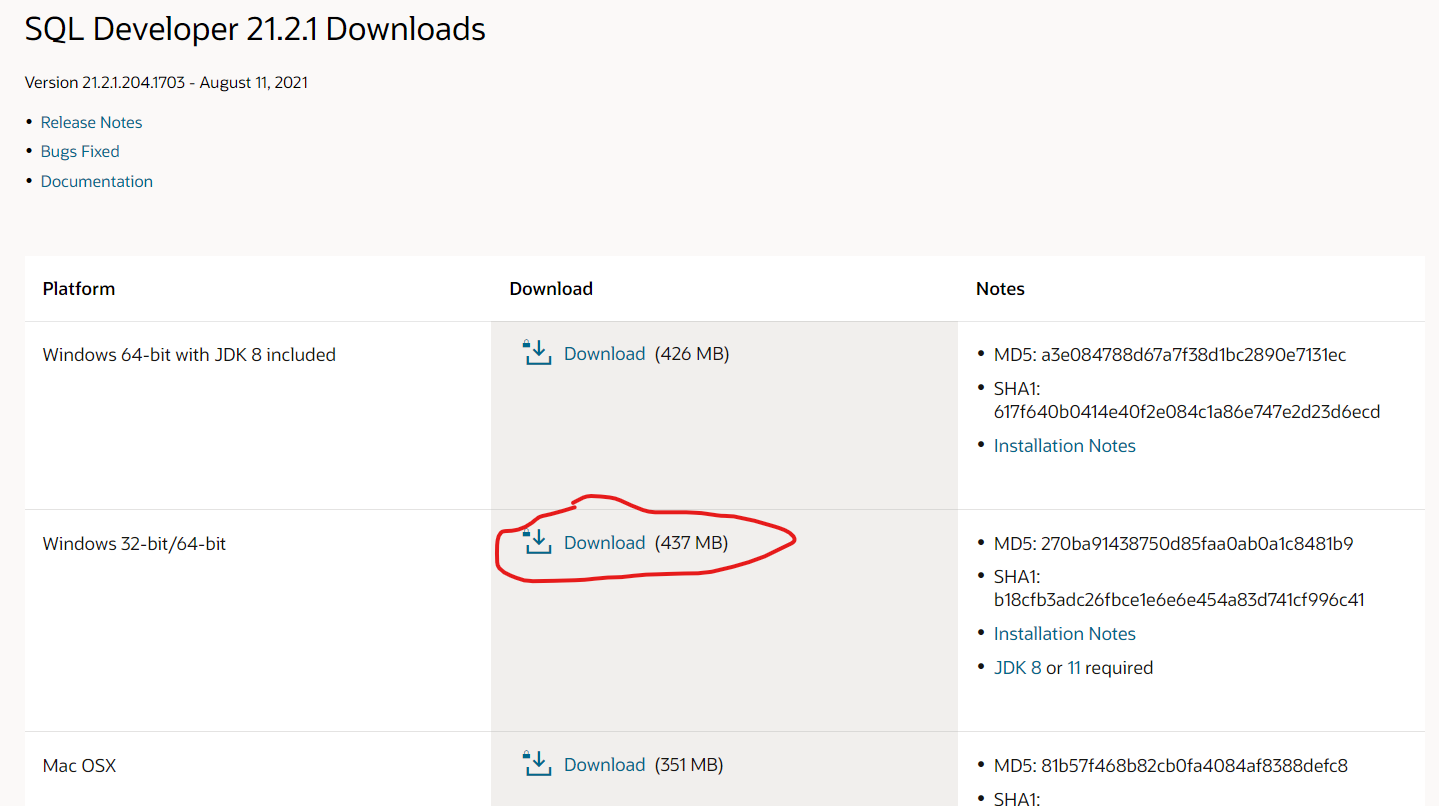Image resolution: width=1439 pixels, height=806 pixels.
Task: Click MD5 270ba91438750d85faa0ab0a1c8481b9 text
Action: pyautogui.click(x=1173, y=544)
